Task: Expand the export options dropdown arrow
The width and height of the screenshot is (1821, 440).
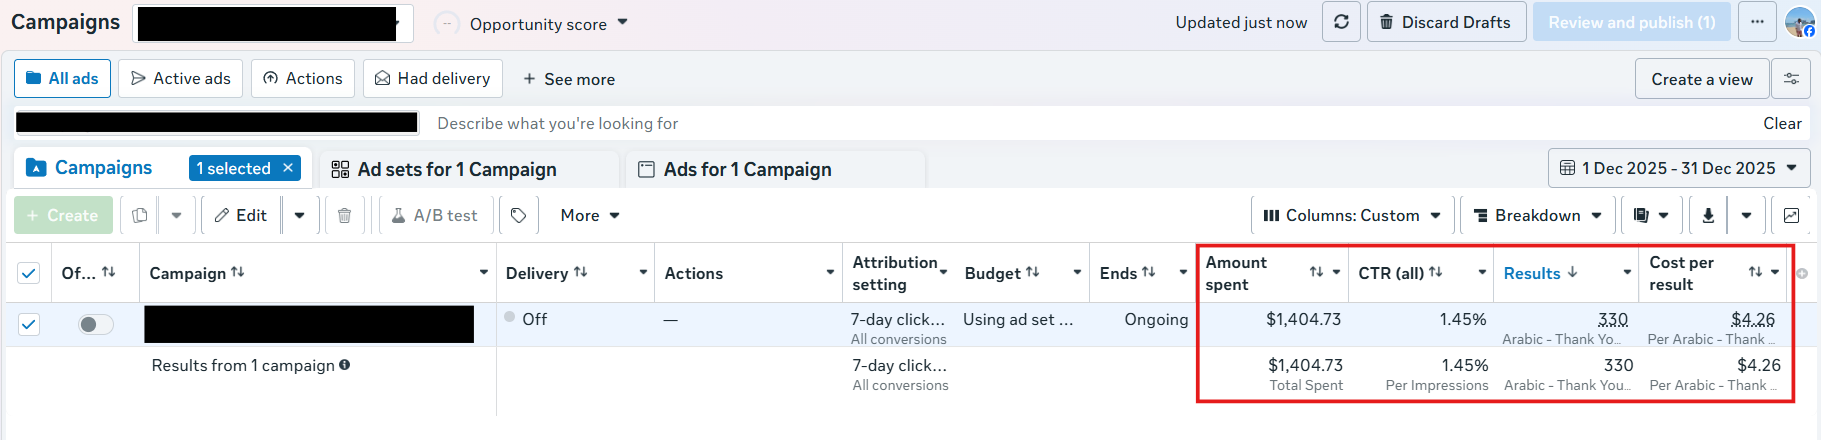Action: click(1746, 215)
